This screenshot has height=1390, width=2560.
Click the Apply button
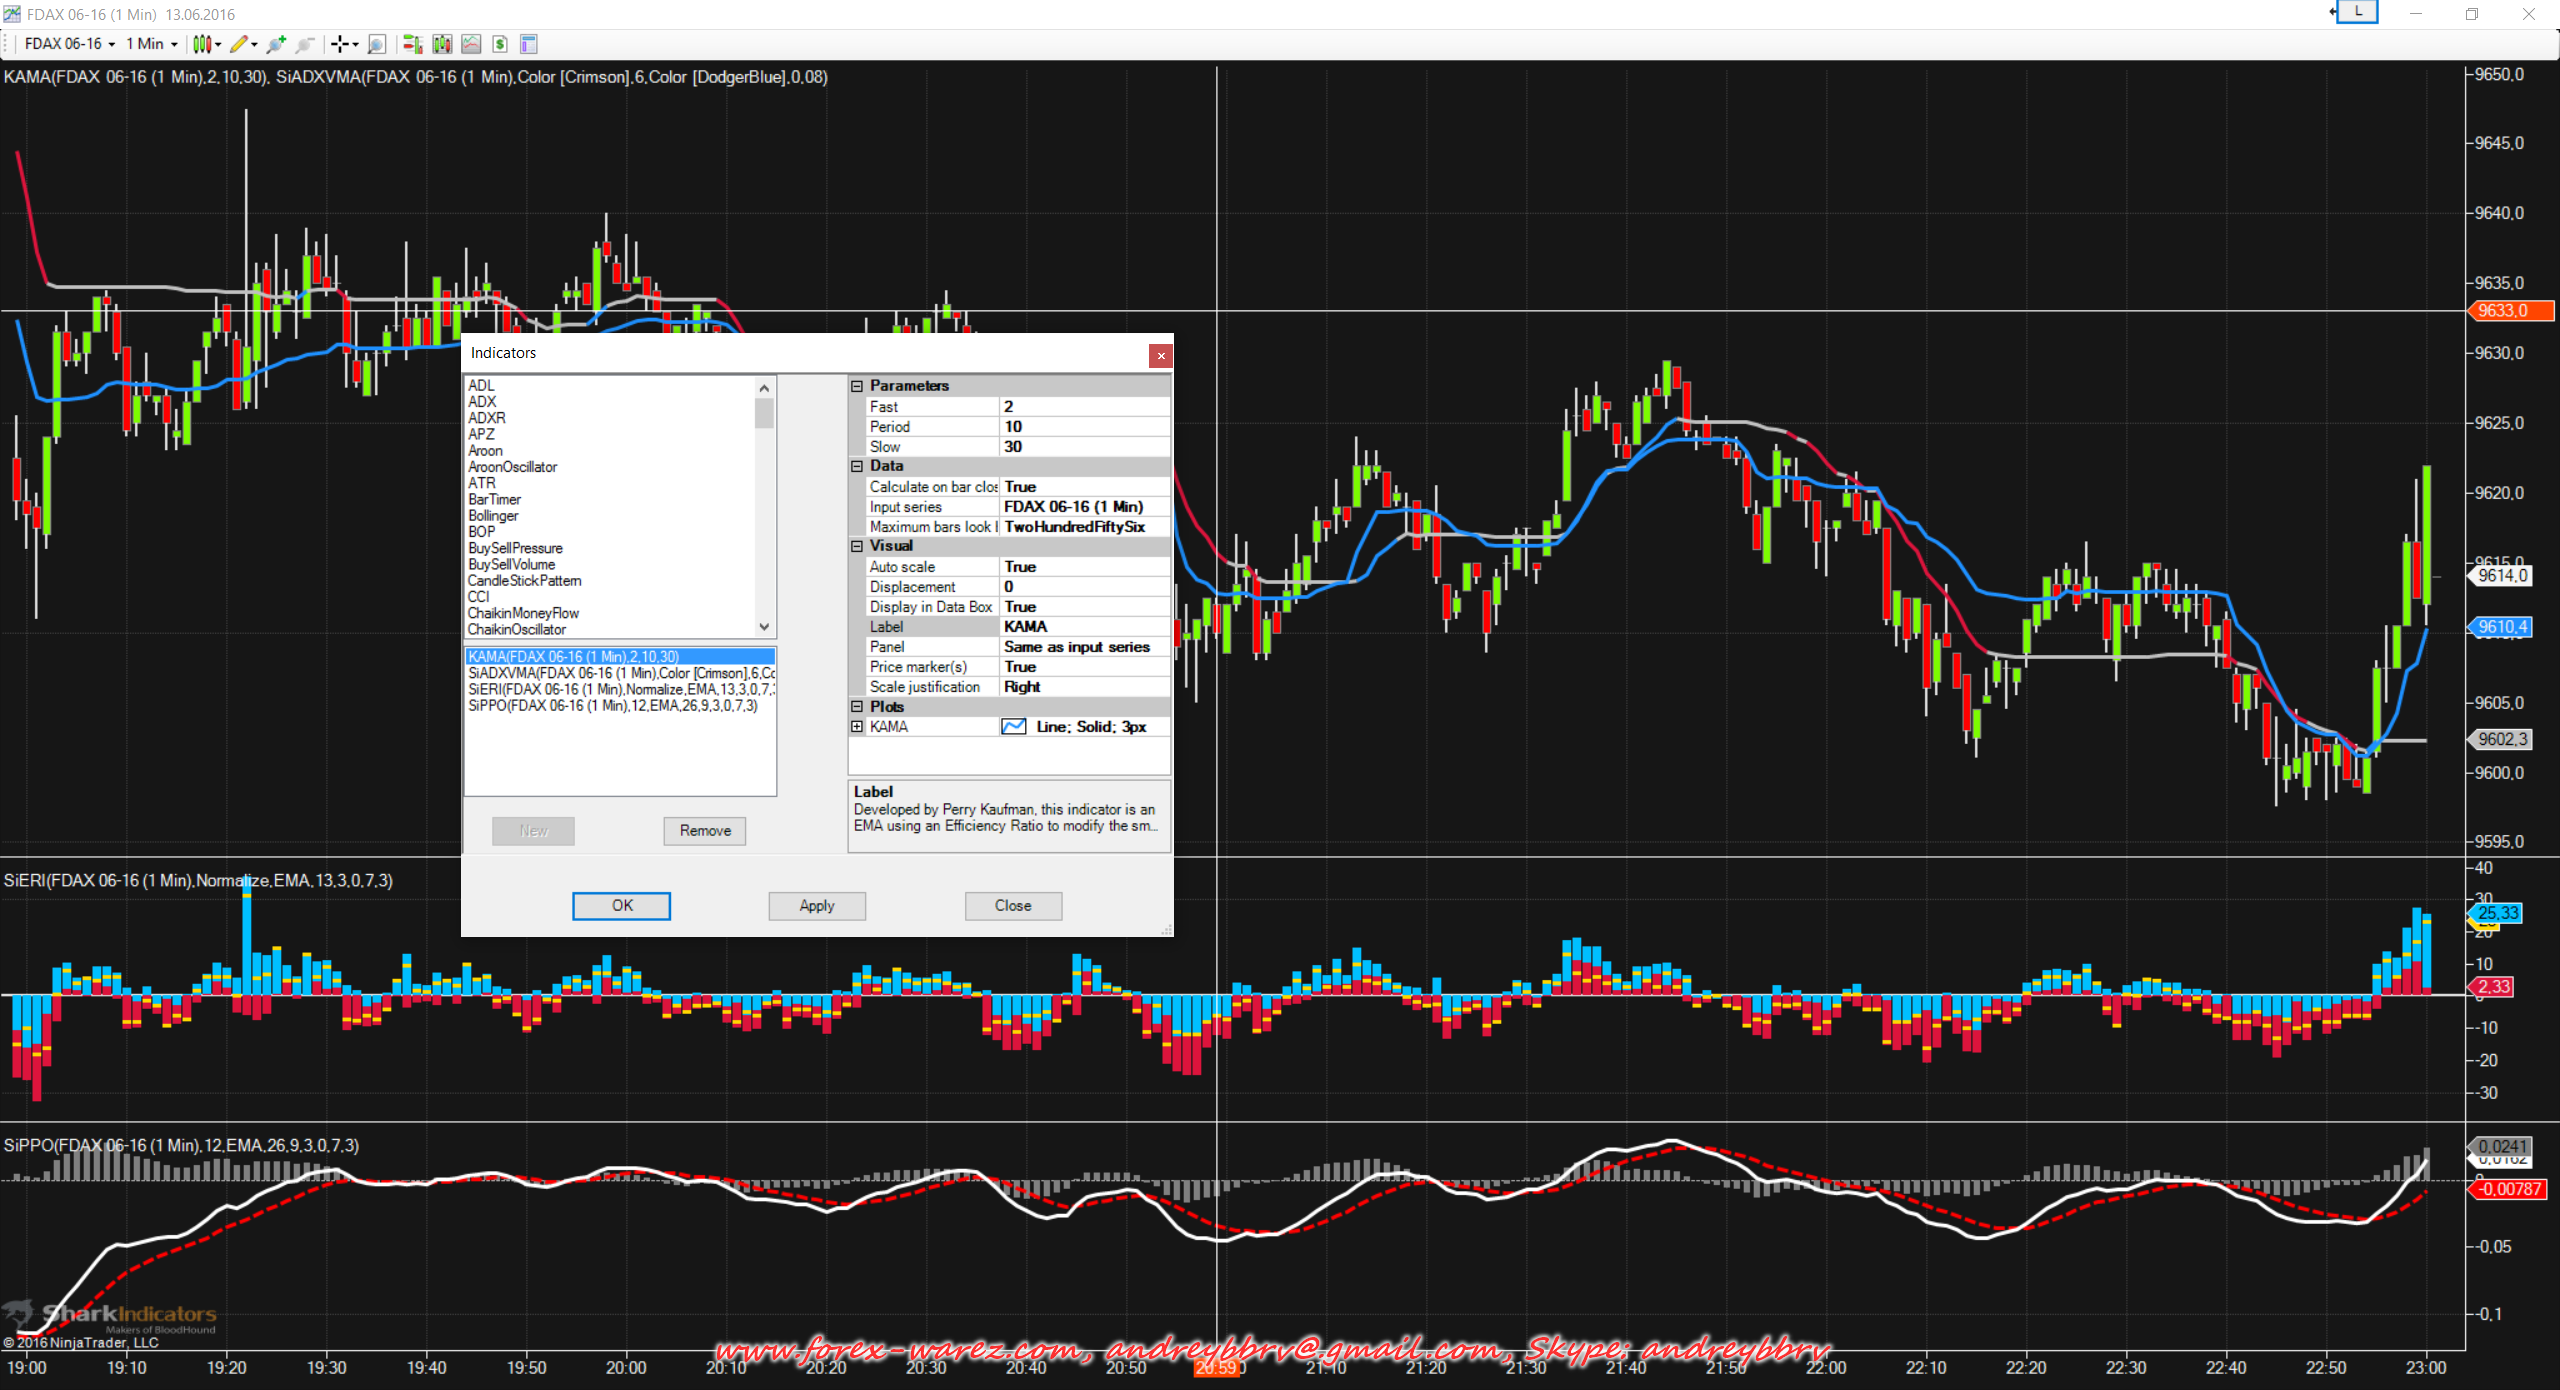click(816, 905)
